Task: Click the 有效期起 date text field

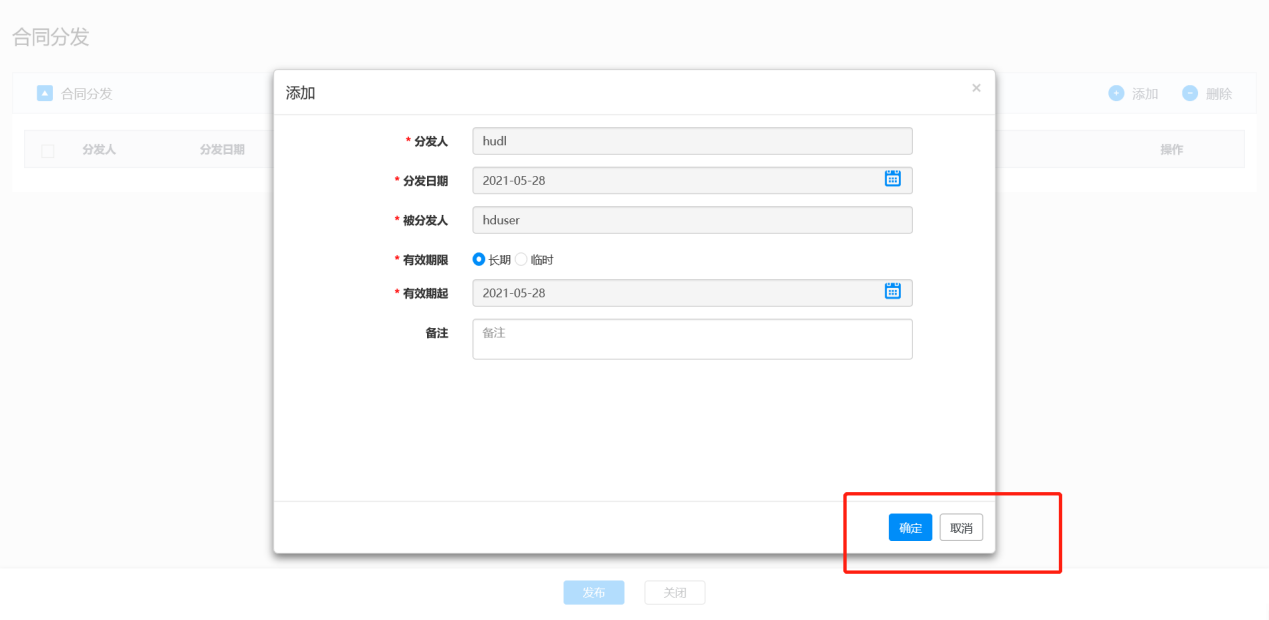Action: (x=675, y=293)
